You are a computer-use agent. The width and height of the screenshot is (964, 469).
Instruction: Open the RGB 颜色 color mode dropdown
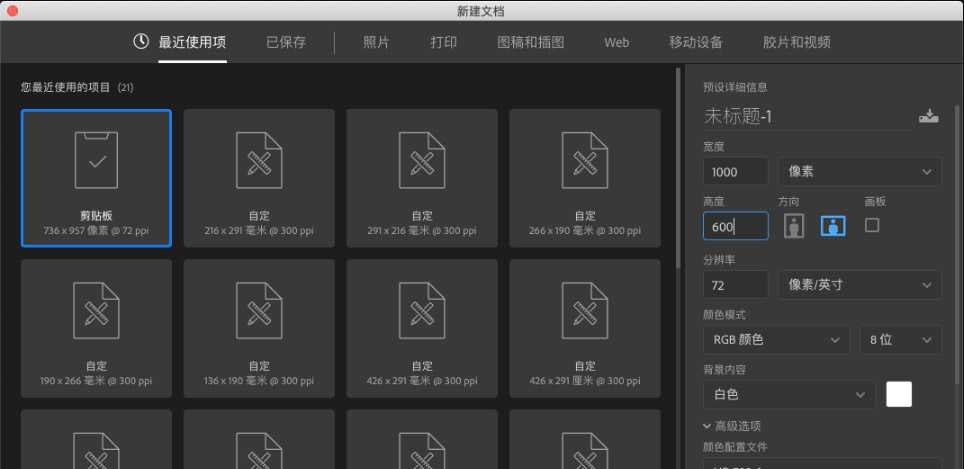coord(776,340)
